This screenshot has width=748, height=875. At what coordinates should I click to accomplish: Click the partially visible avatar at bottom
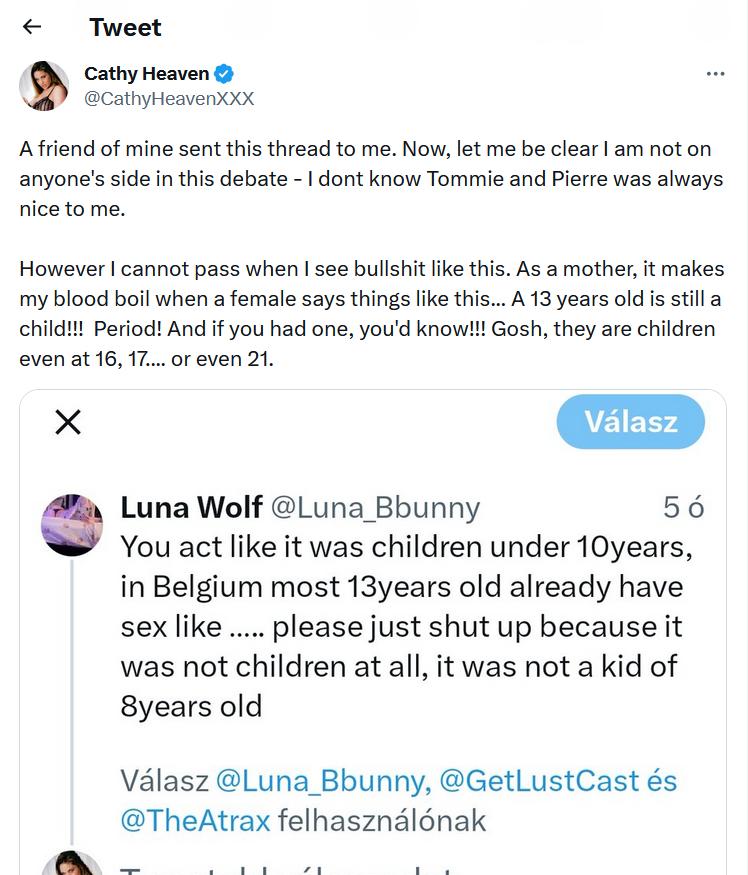(72, 864)
